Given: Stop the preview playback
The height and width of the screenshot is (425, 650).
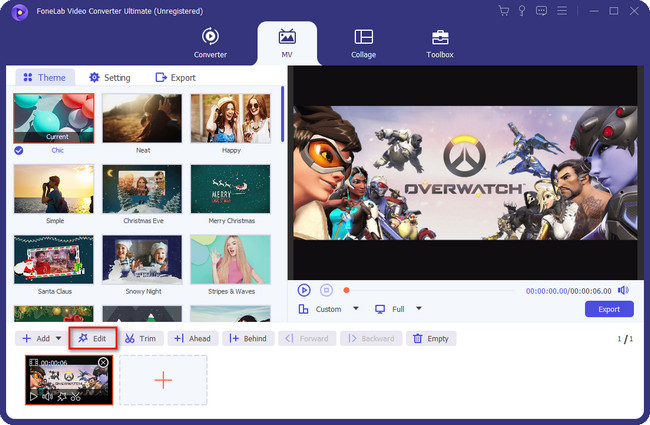Looking at the screenshot, I should 326,290.
